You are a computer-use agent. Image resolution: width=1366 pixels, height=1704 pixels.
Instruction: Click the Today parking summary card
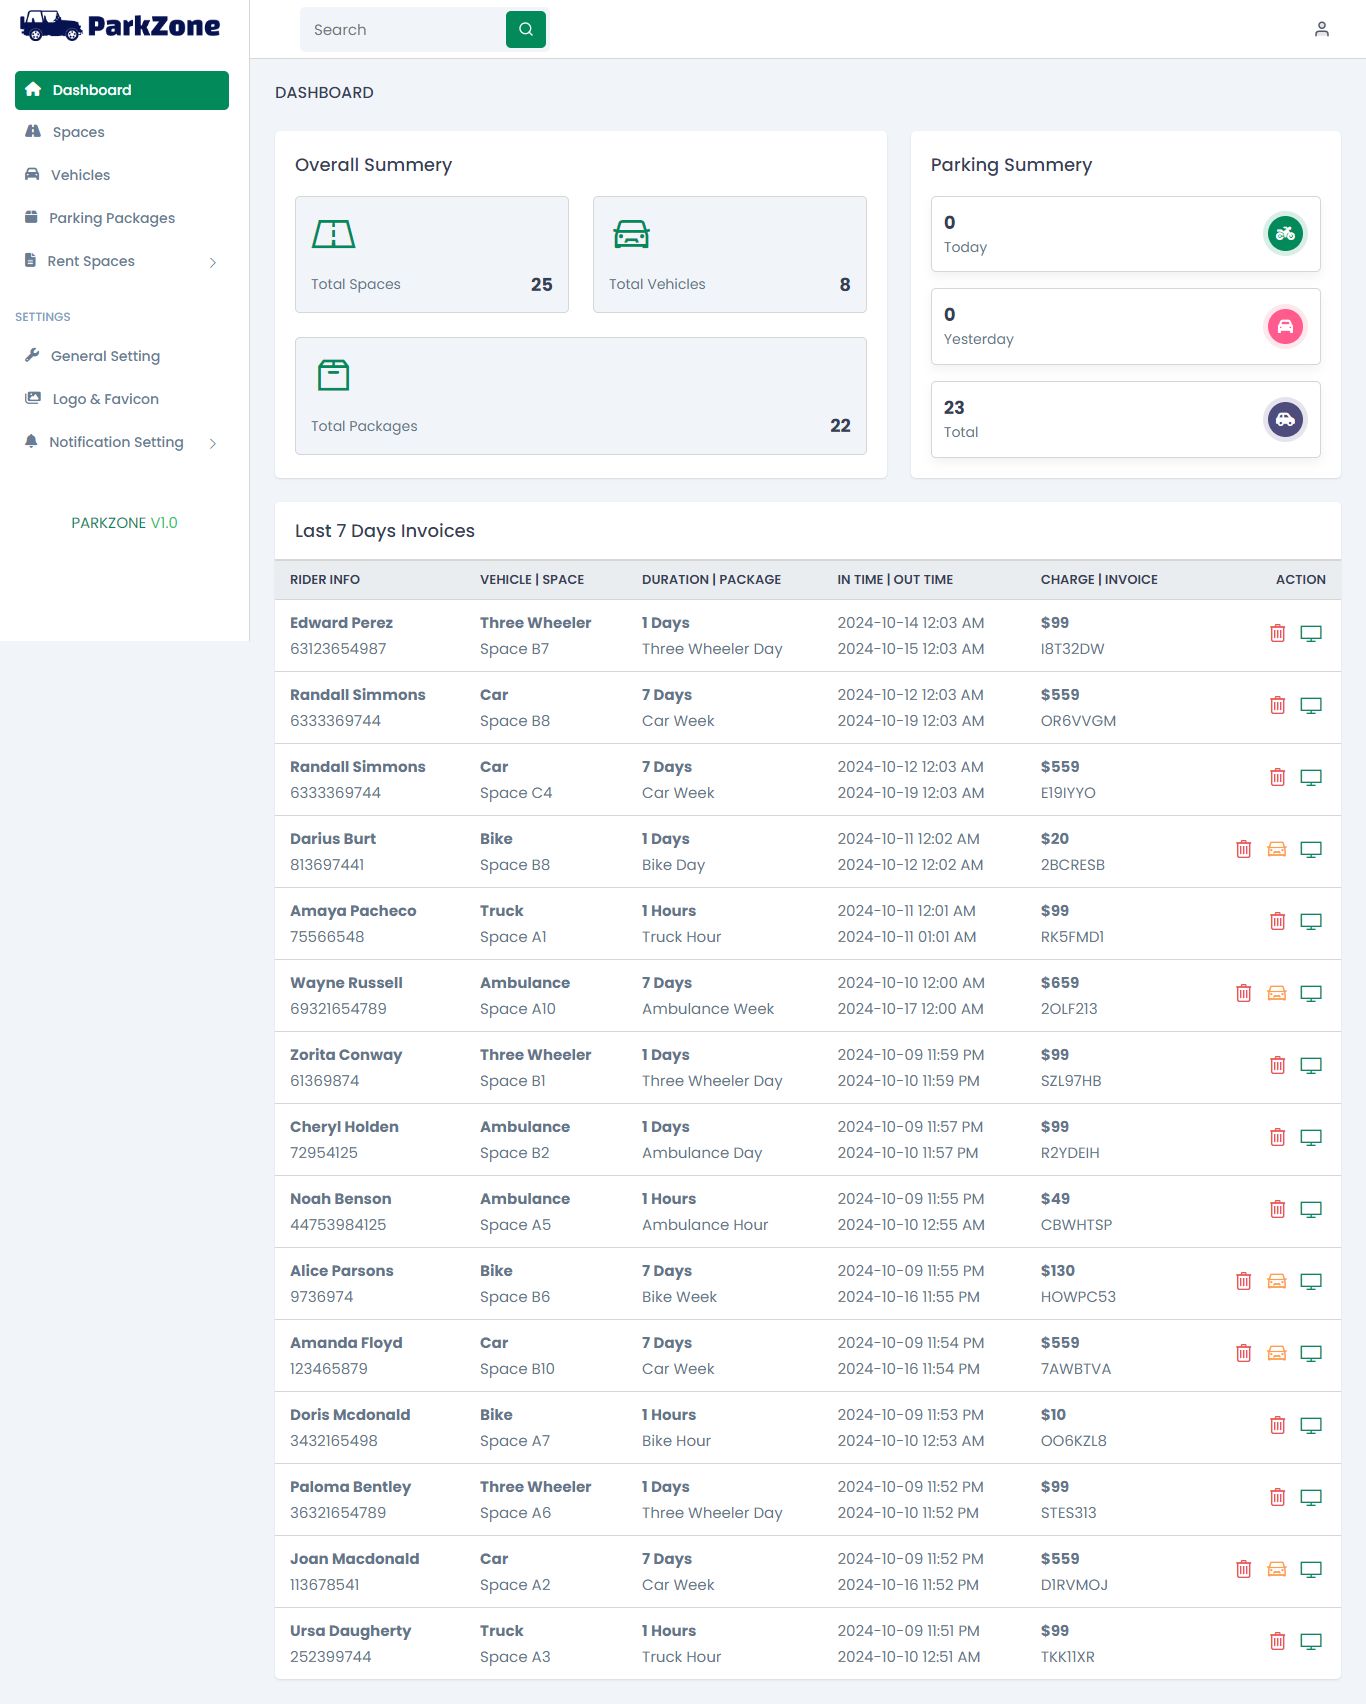point(1126,234)
